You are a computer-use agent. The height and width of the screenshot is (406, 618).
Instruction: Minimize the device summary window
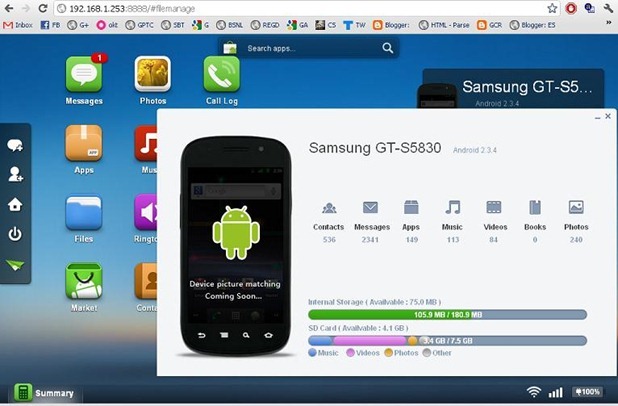pyautogui.click(x=598, y=117)
